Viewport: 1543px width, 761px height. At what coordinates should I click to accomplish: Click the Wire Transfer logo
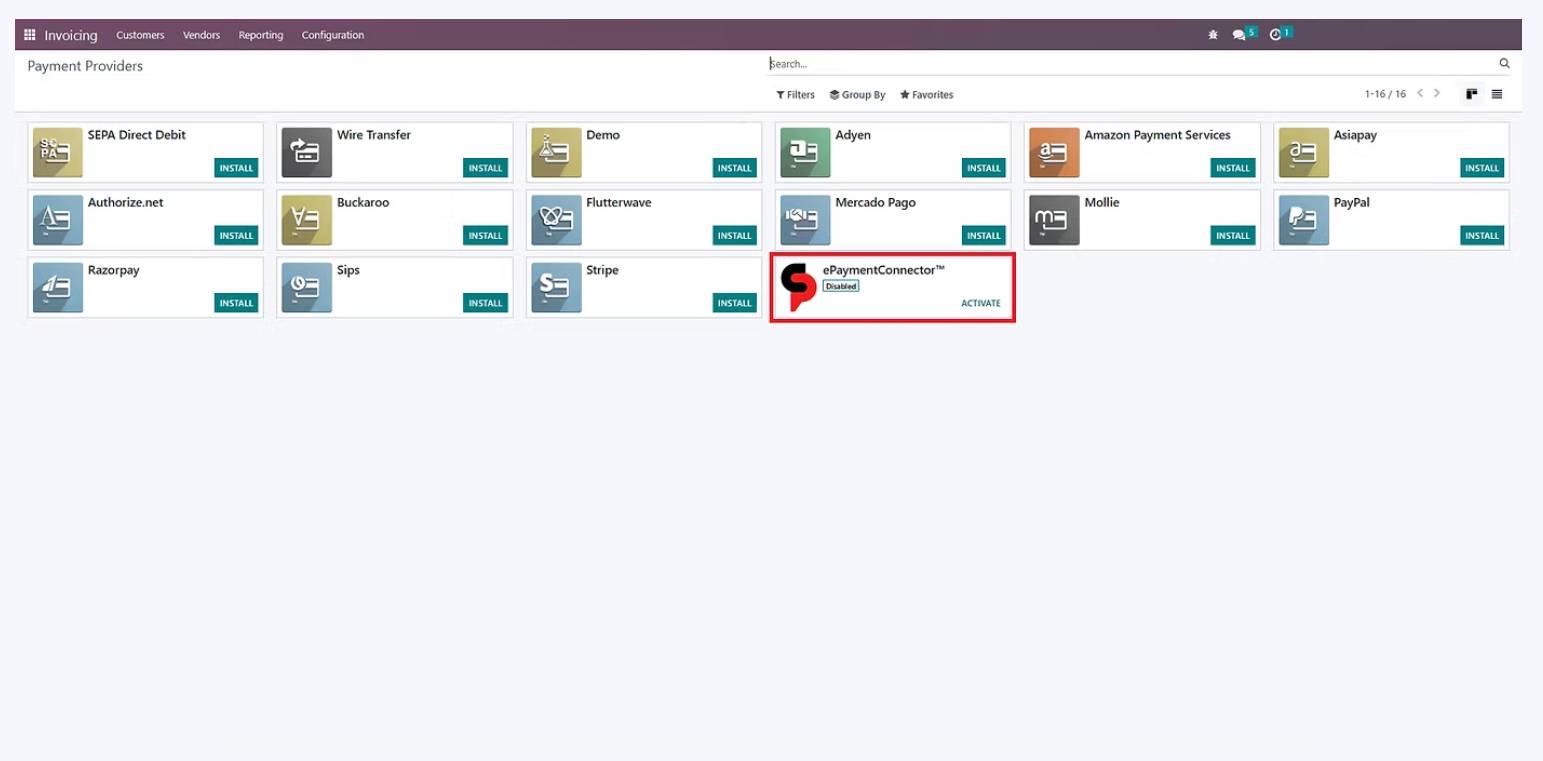coord(306,152)
